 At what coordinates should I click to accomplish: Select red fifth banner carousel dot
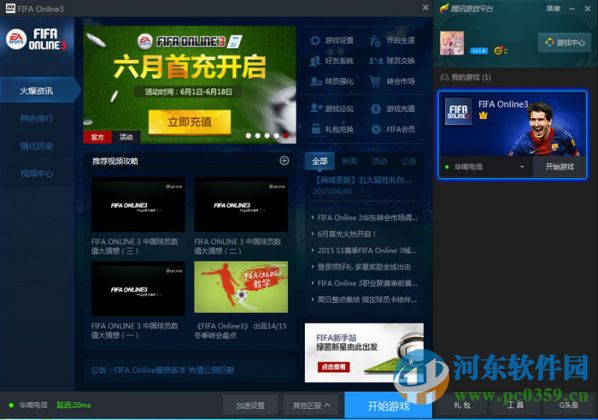(286, 135)
